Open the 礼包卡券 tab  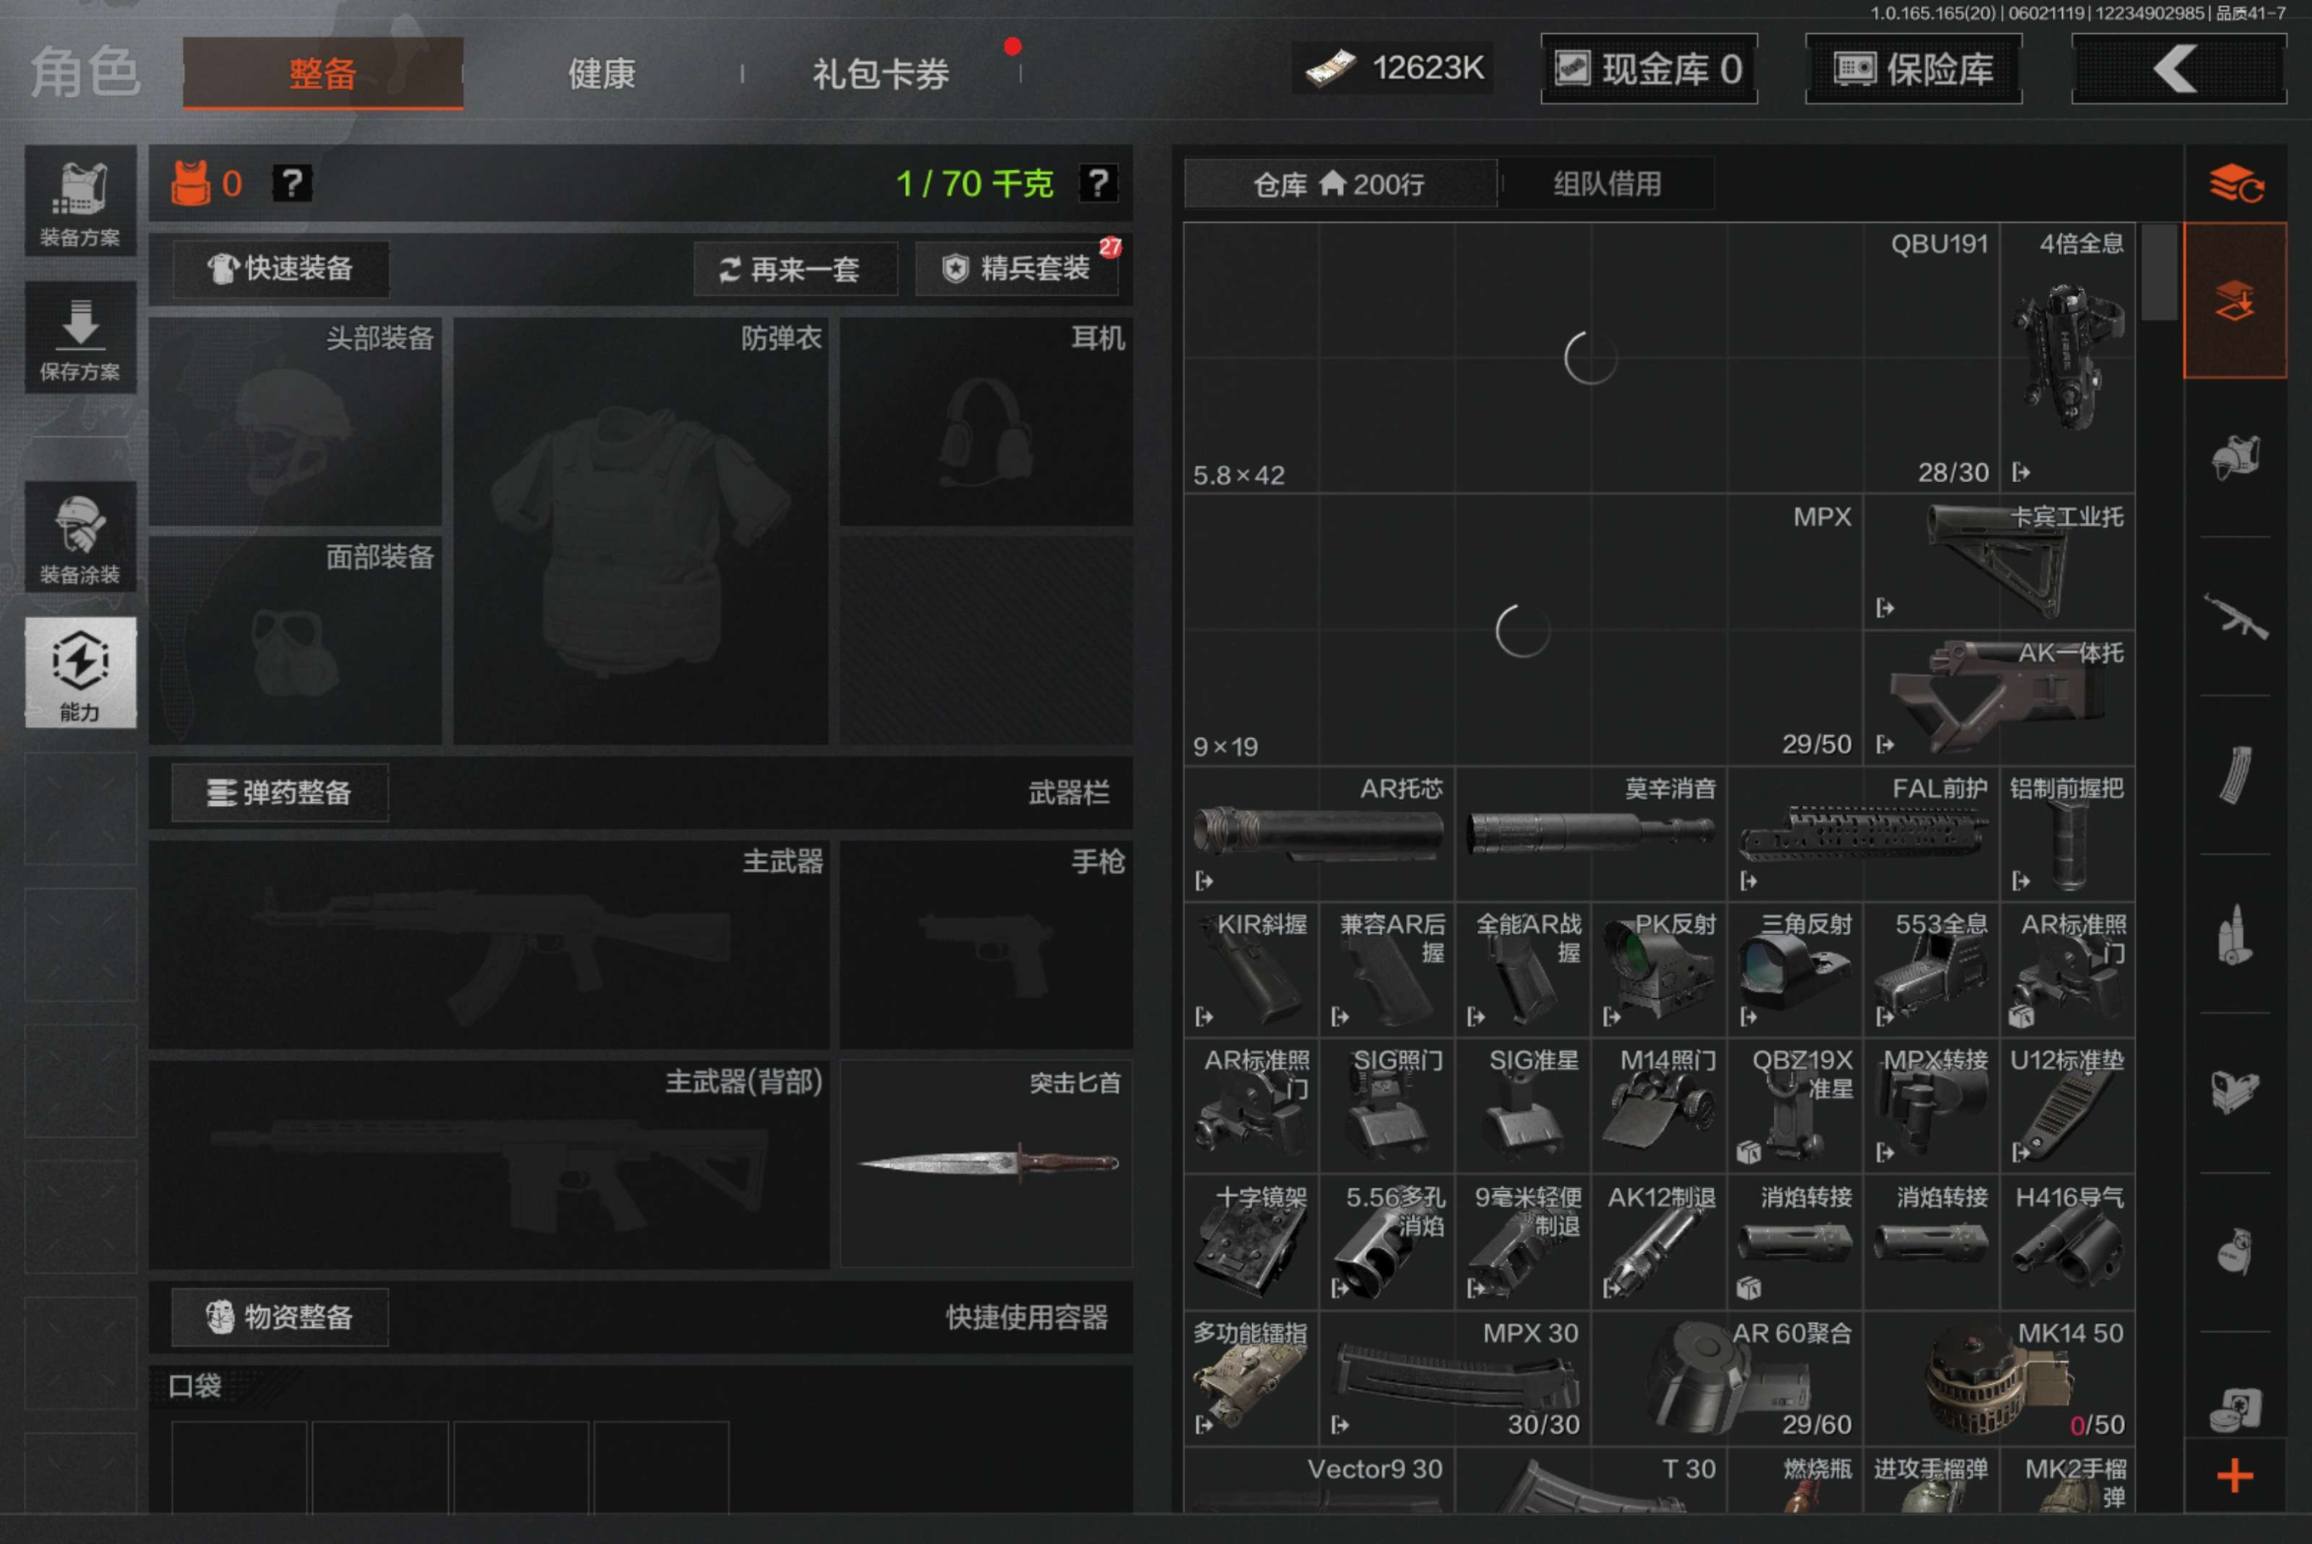point(880,73)
